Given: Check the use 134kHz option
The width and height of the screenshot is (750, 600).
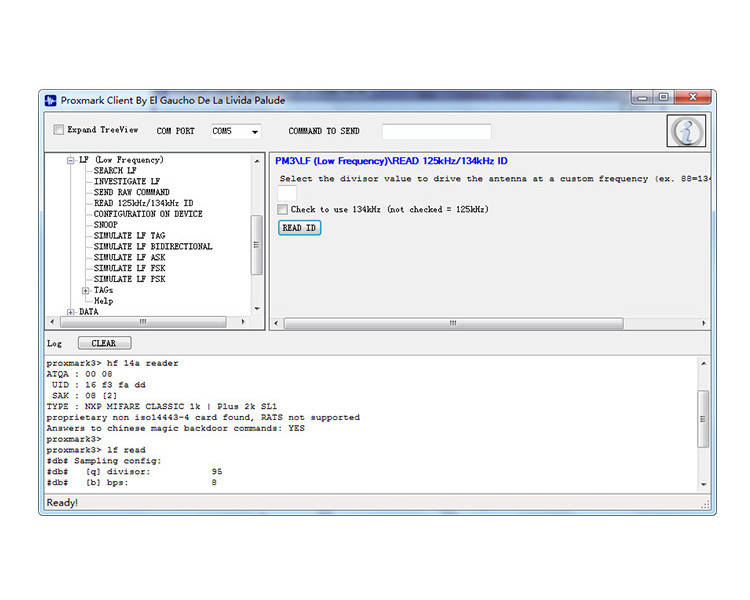Looking at the screenshot, I should point(283,210).
